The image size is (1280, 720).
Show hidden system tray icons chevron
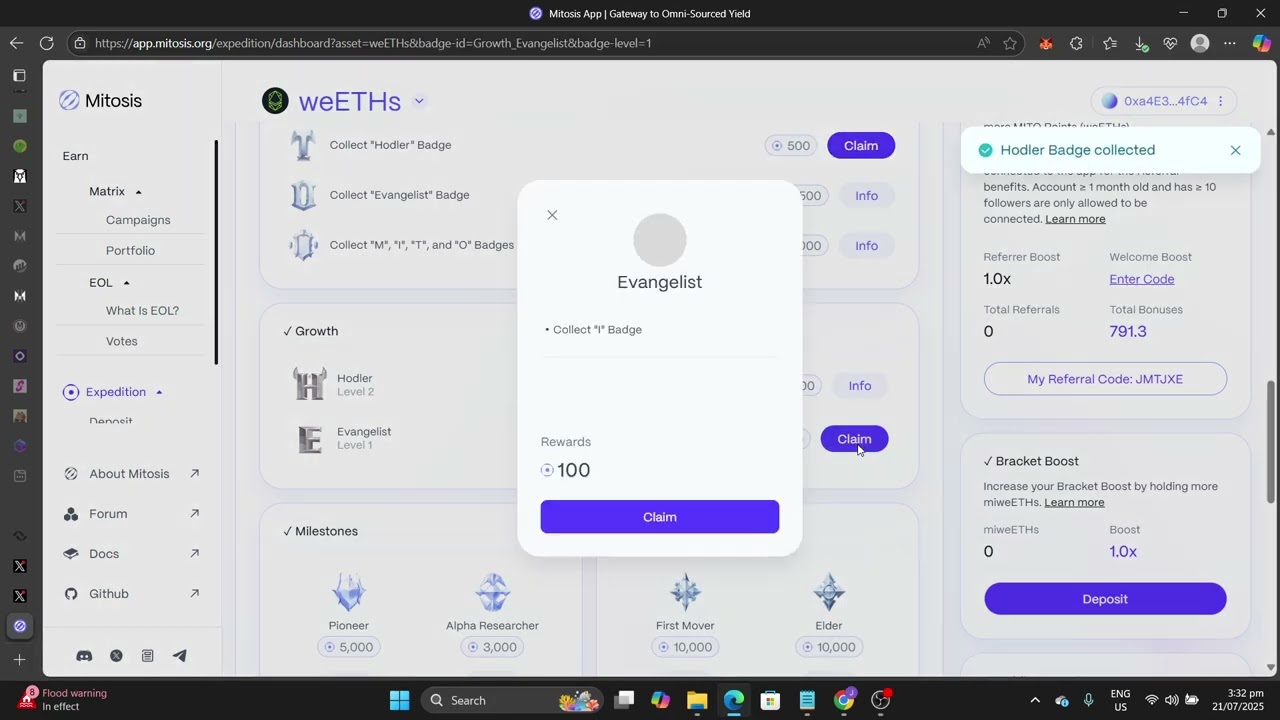point(1035,700)
